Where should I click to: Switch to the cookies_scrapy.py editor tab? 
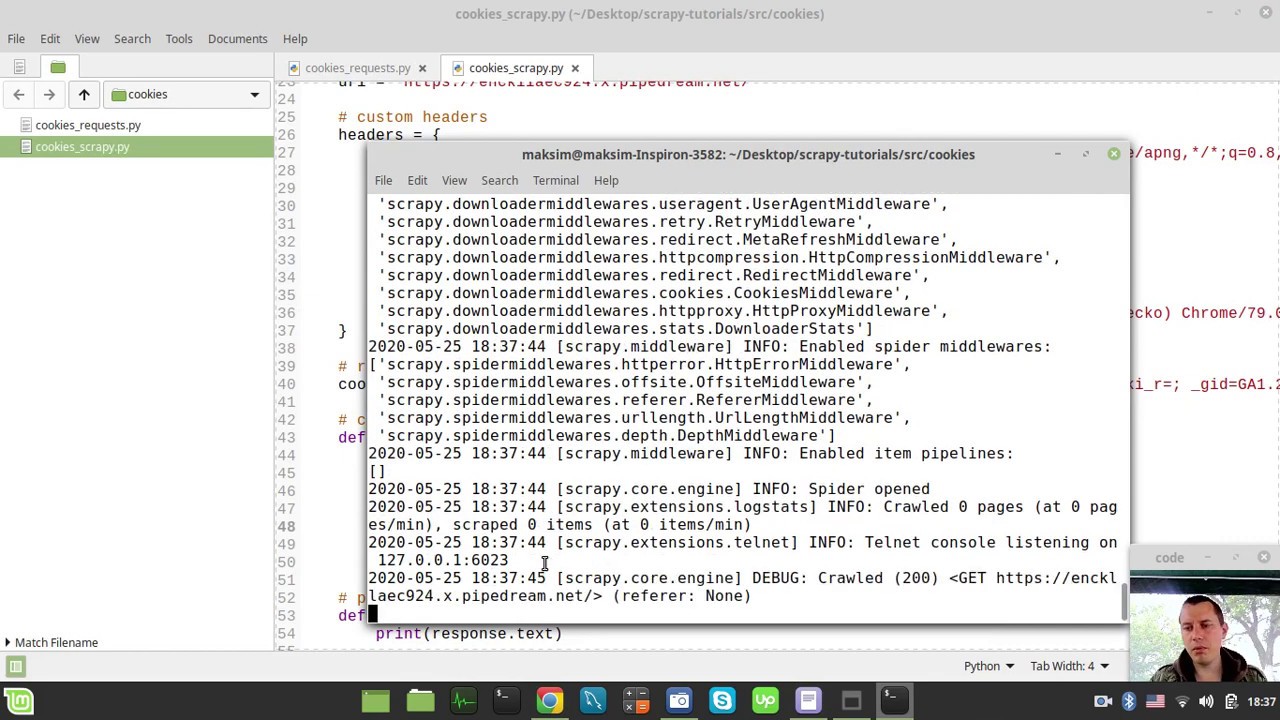tap(516, 68)
